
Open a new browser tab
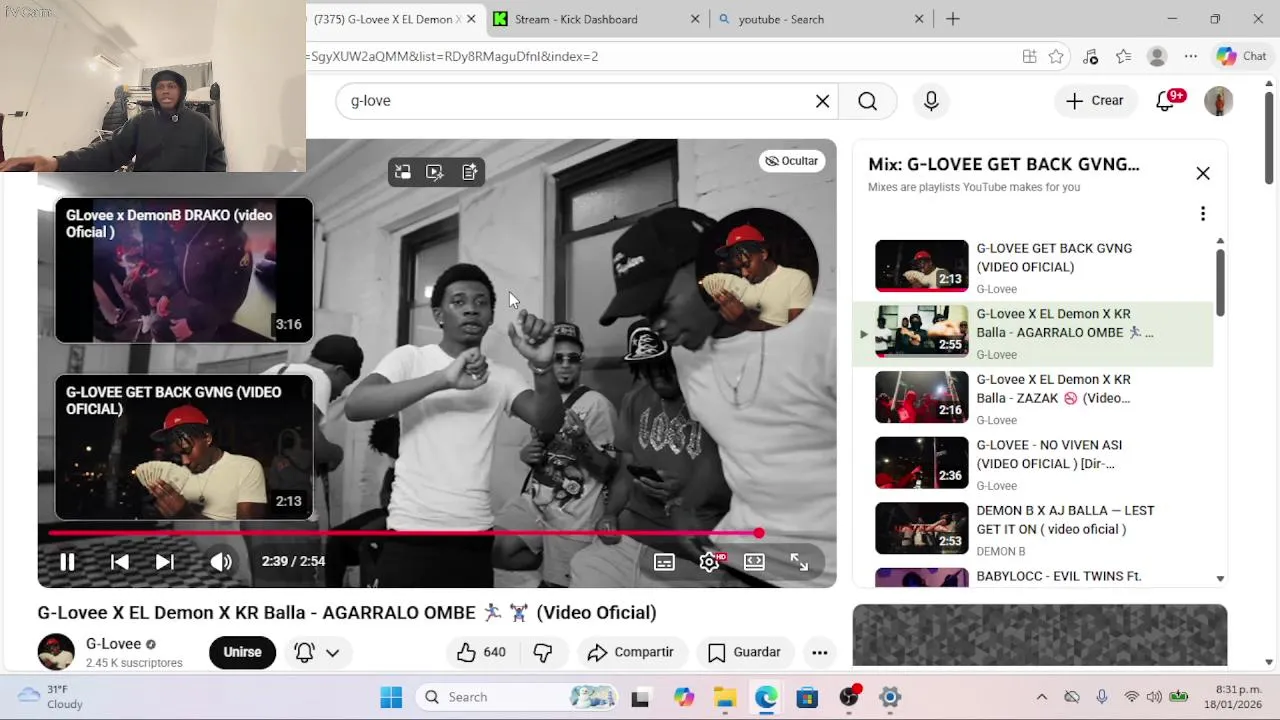(953, 19)
